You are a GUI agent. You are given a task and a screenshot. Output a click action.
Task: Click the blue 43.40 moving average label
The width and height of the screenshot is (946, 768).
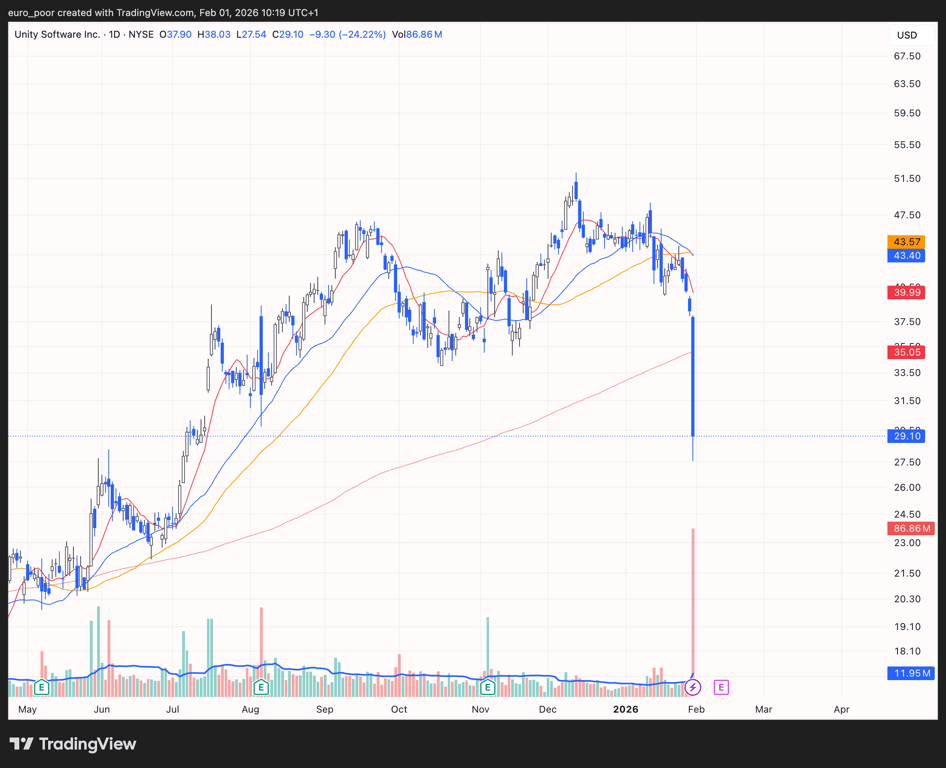pos(907,256)
